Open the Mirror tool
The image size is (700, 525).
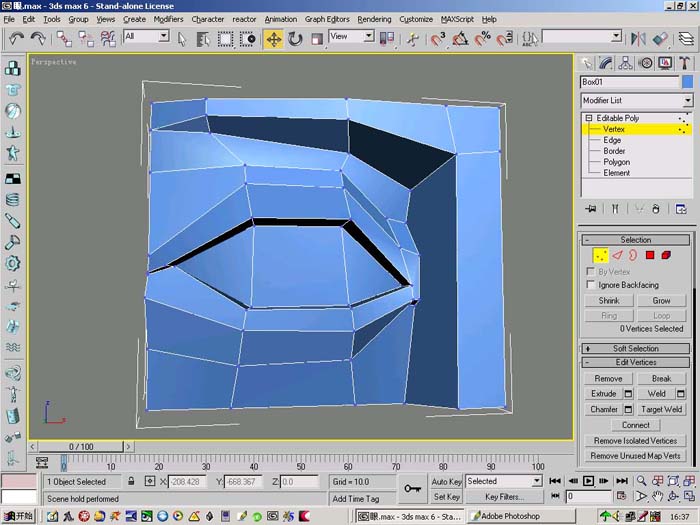click(x=638, y=39)
